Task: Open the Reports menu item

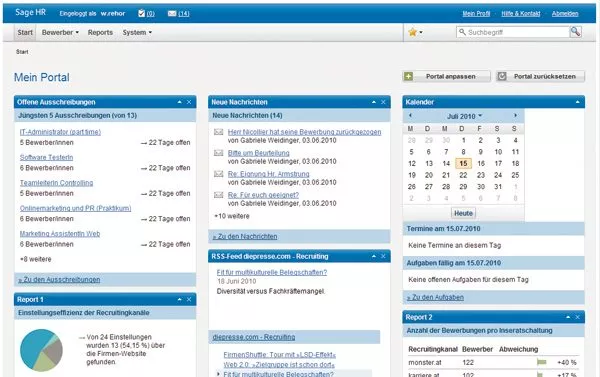Action: click(x=100, y=33)
